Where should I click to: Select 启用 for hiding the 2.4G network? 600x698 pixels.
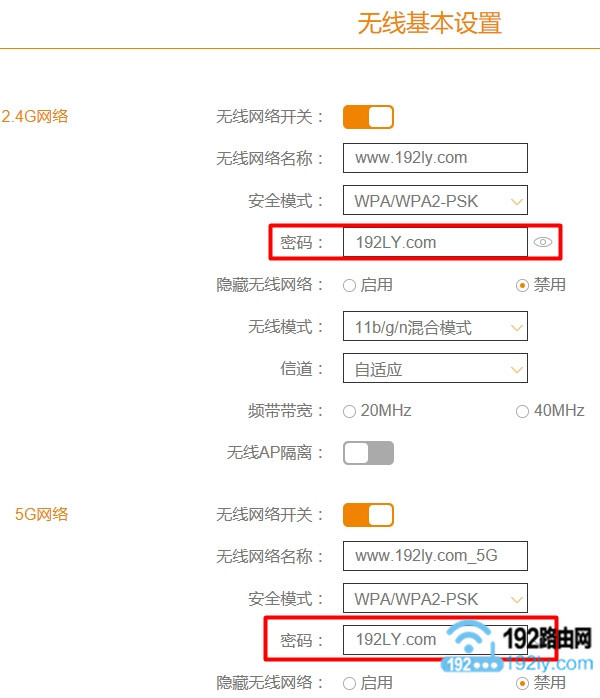349,285
